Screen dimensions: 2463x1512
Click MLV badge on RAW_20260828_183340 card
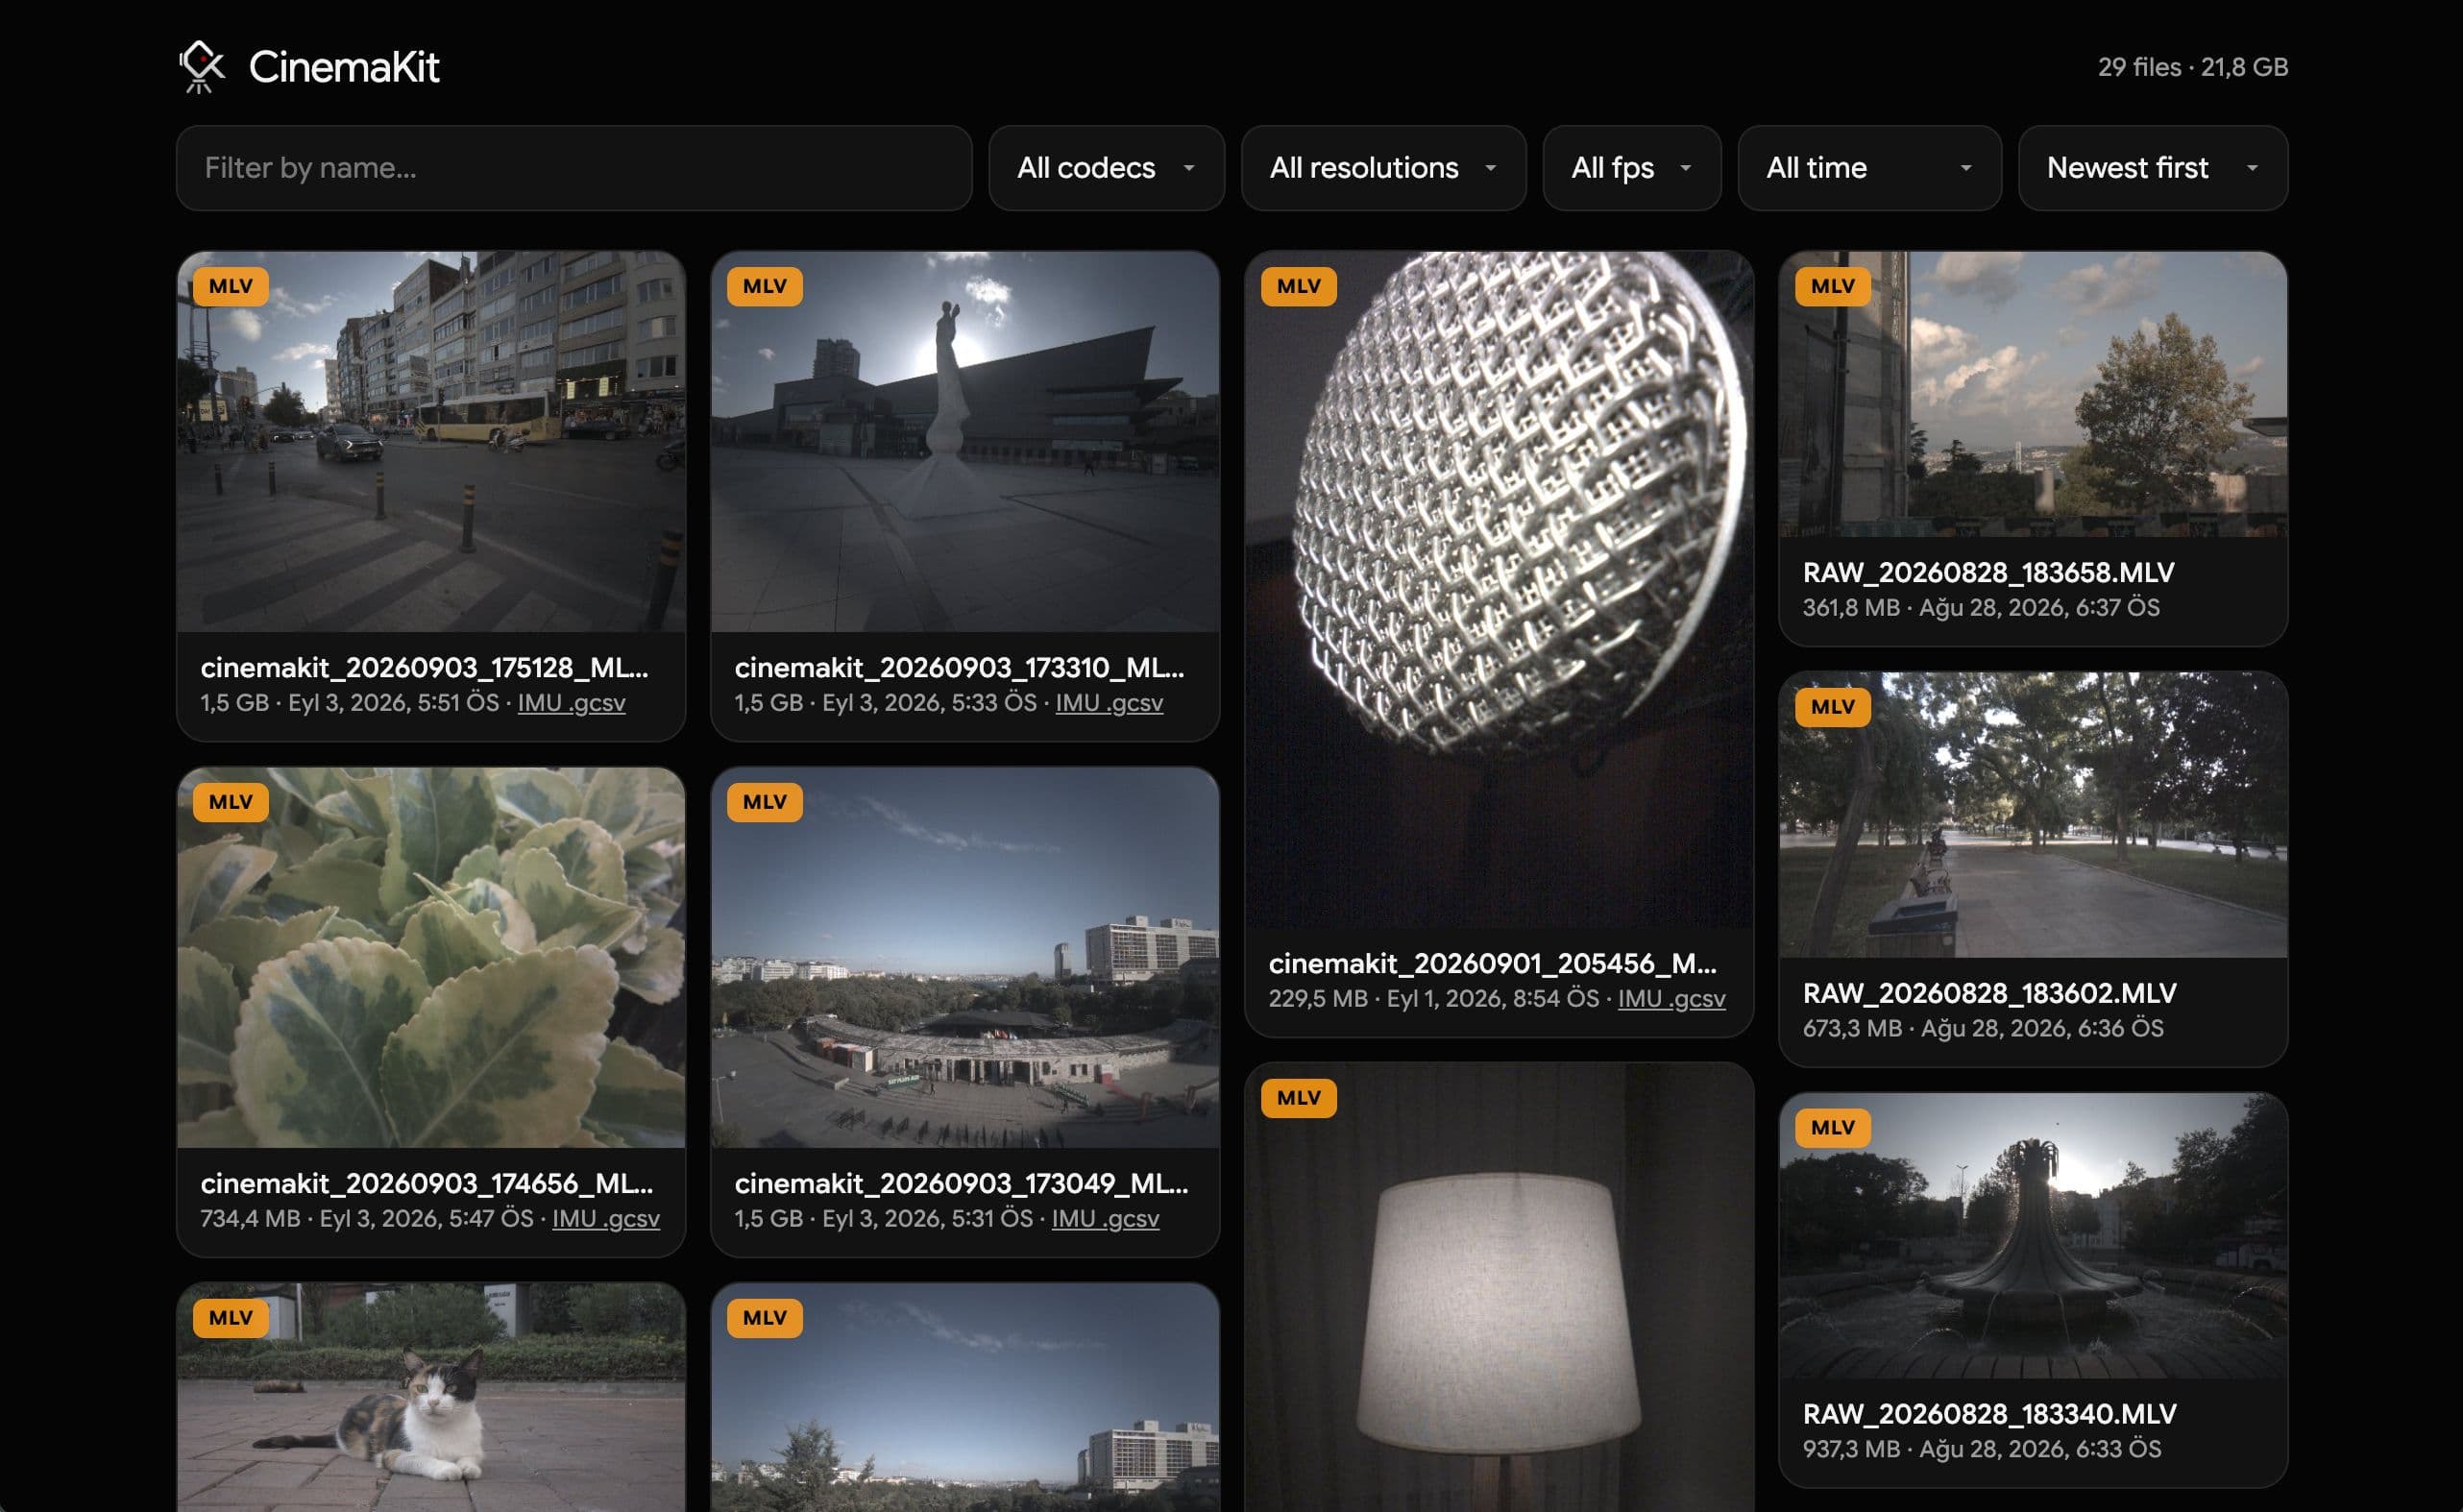[1833, 1129]
